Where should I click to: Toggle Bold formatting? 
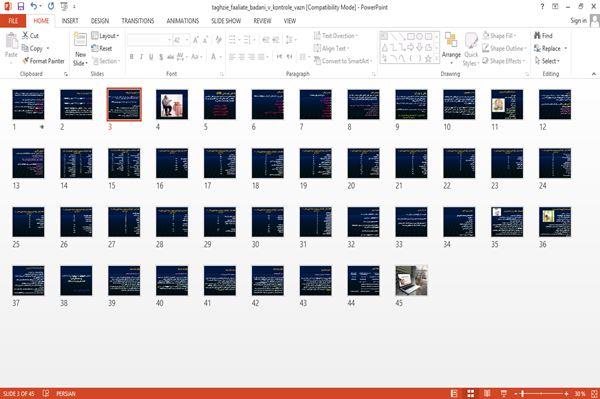click(x=131, y=57)
